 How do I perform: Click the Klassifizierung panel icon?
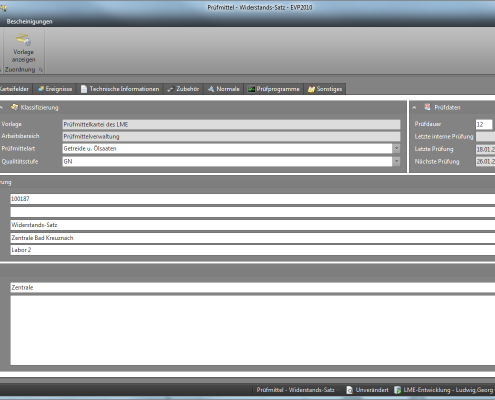(x=14, y=107)
